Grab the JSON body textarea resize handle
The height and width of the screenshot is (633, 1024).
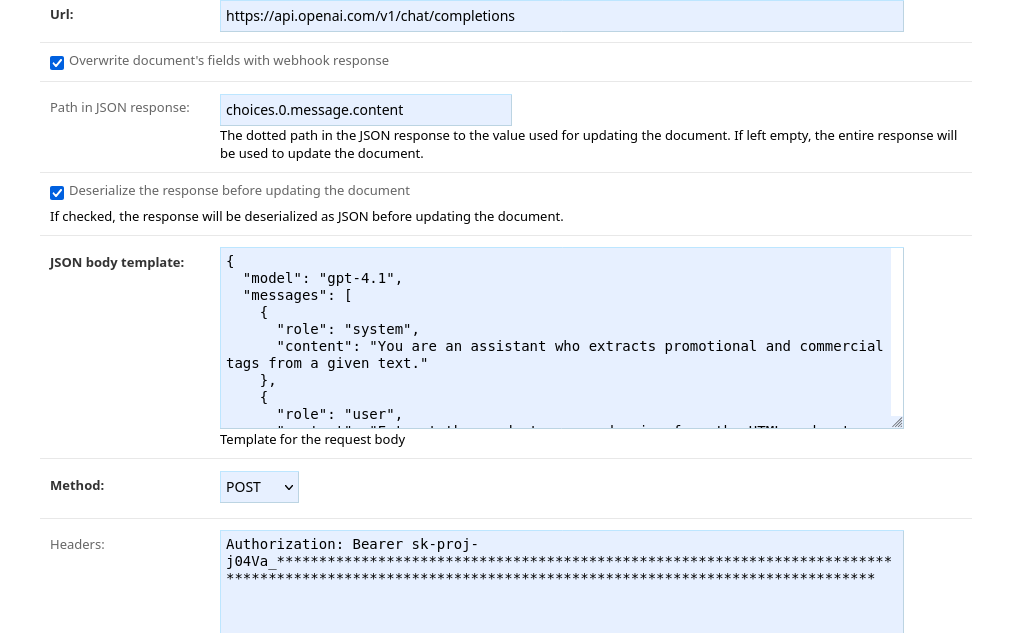[x=897, y=422]
